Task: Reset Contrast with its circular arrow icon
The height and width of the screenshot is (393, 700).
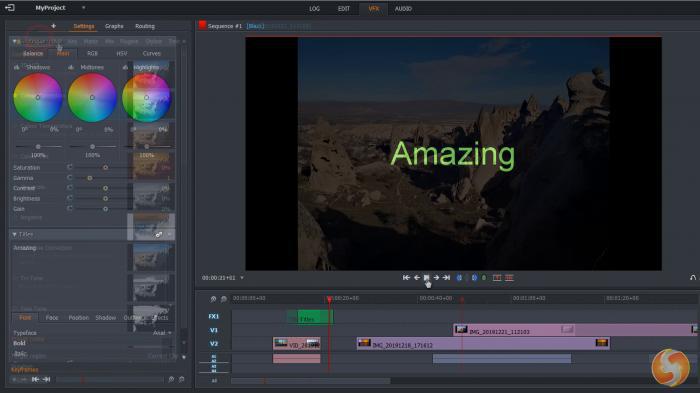Action: (70, 188)
